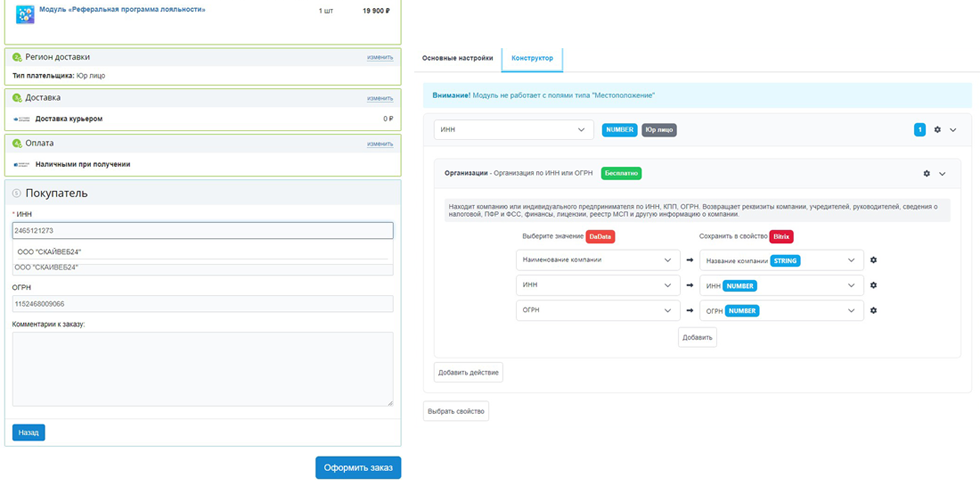The image size is (980, 486).
Task: Click gear icon beside Название компании mapping
Action: coord(873,260)
